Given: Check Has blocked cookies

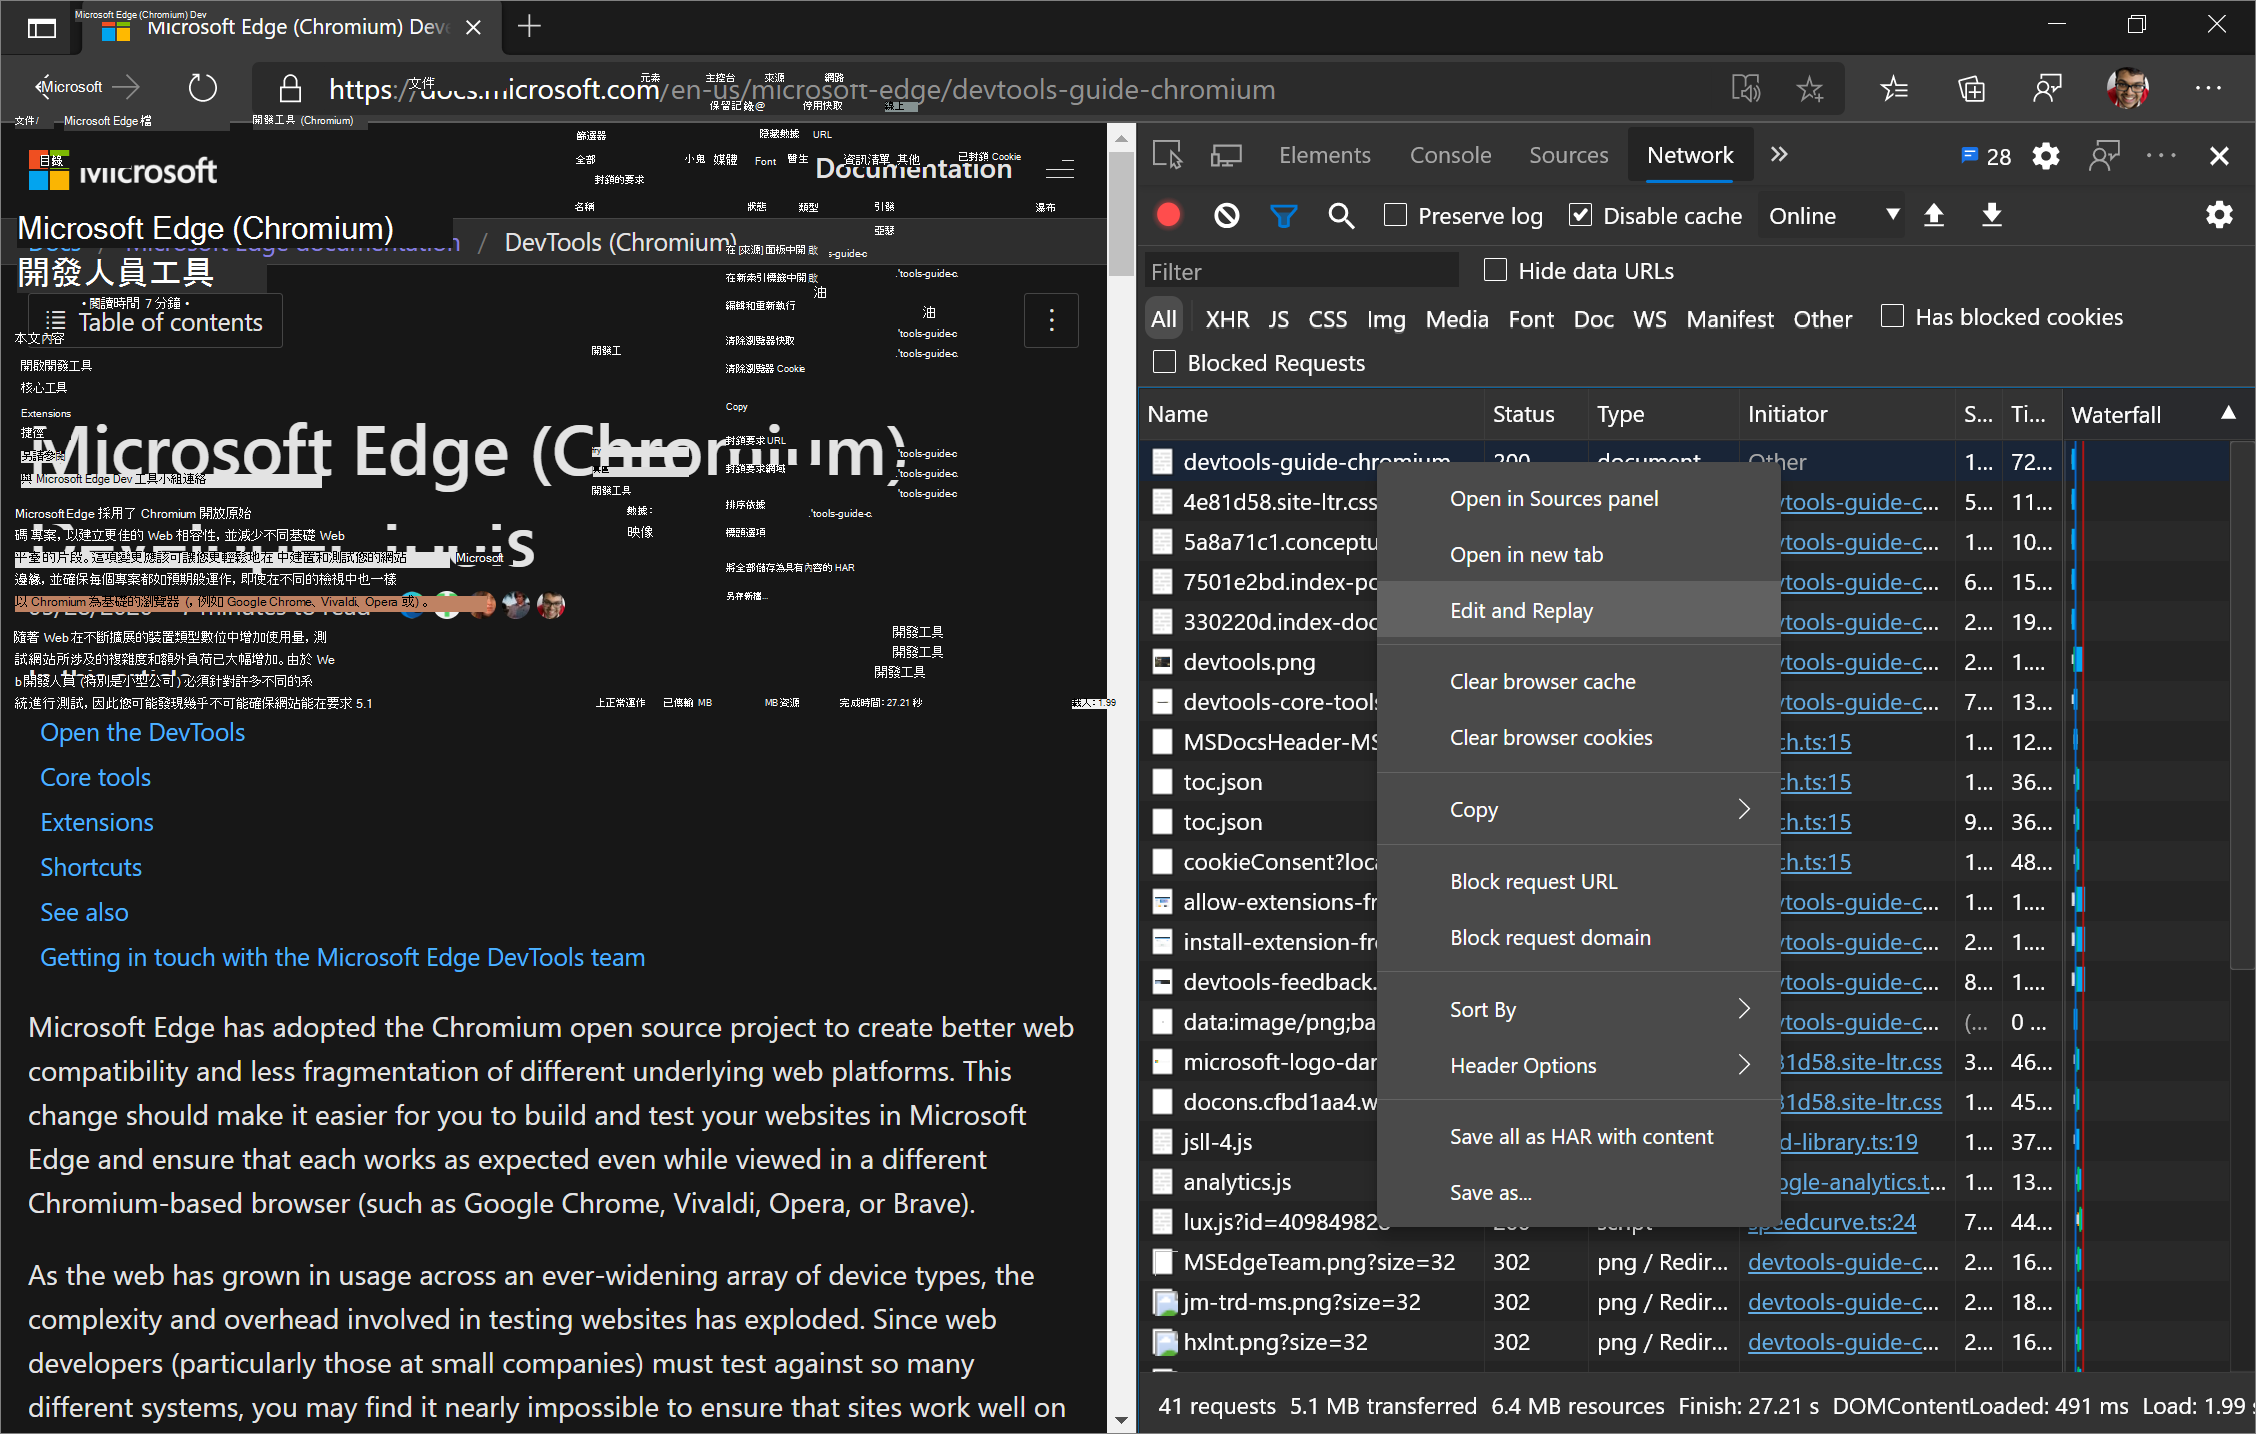Looking at the screenshot, I should pos(1892,316).
